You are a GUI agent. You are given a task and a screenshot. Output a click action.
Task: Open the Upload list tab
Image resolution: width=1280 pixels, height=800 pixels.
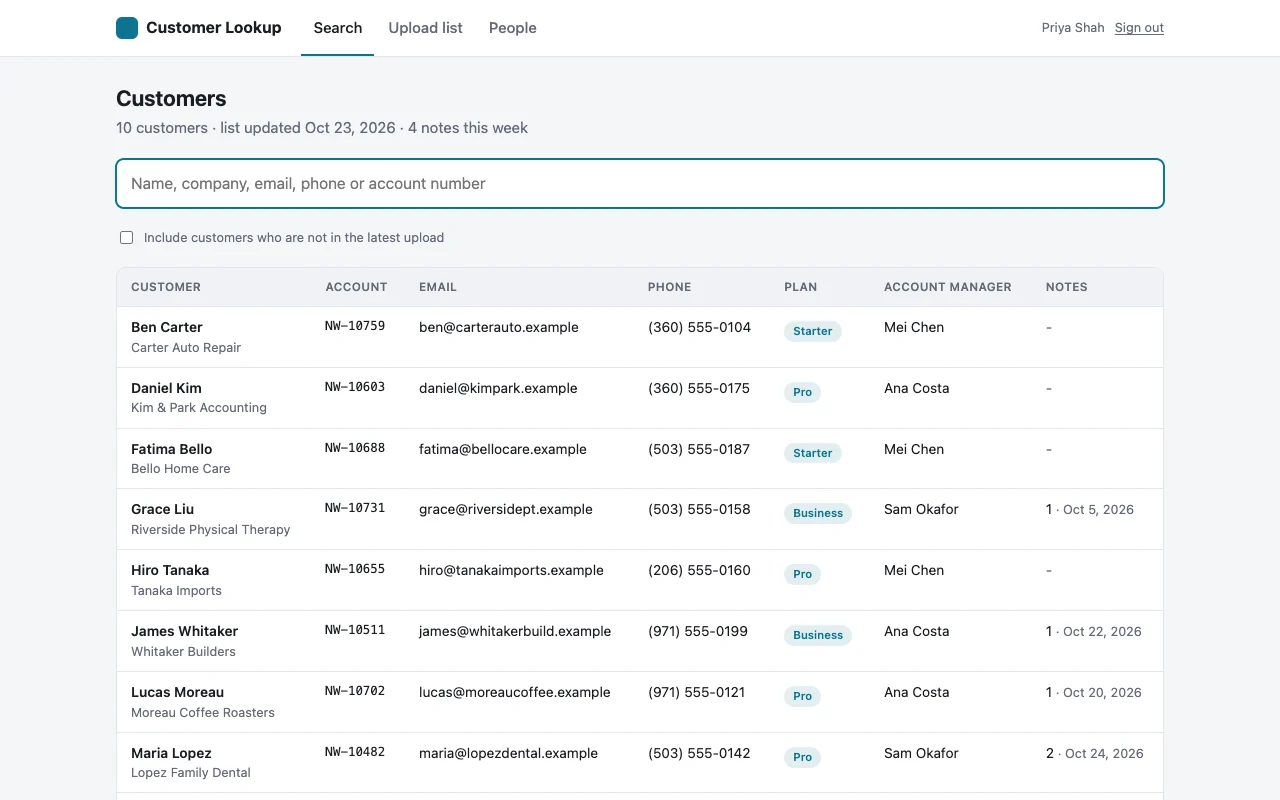click(425, 28)
